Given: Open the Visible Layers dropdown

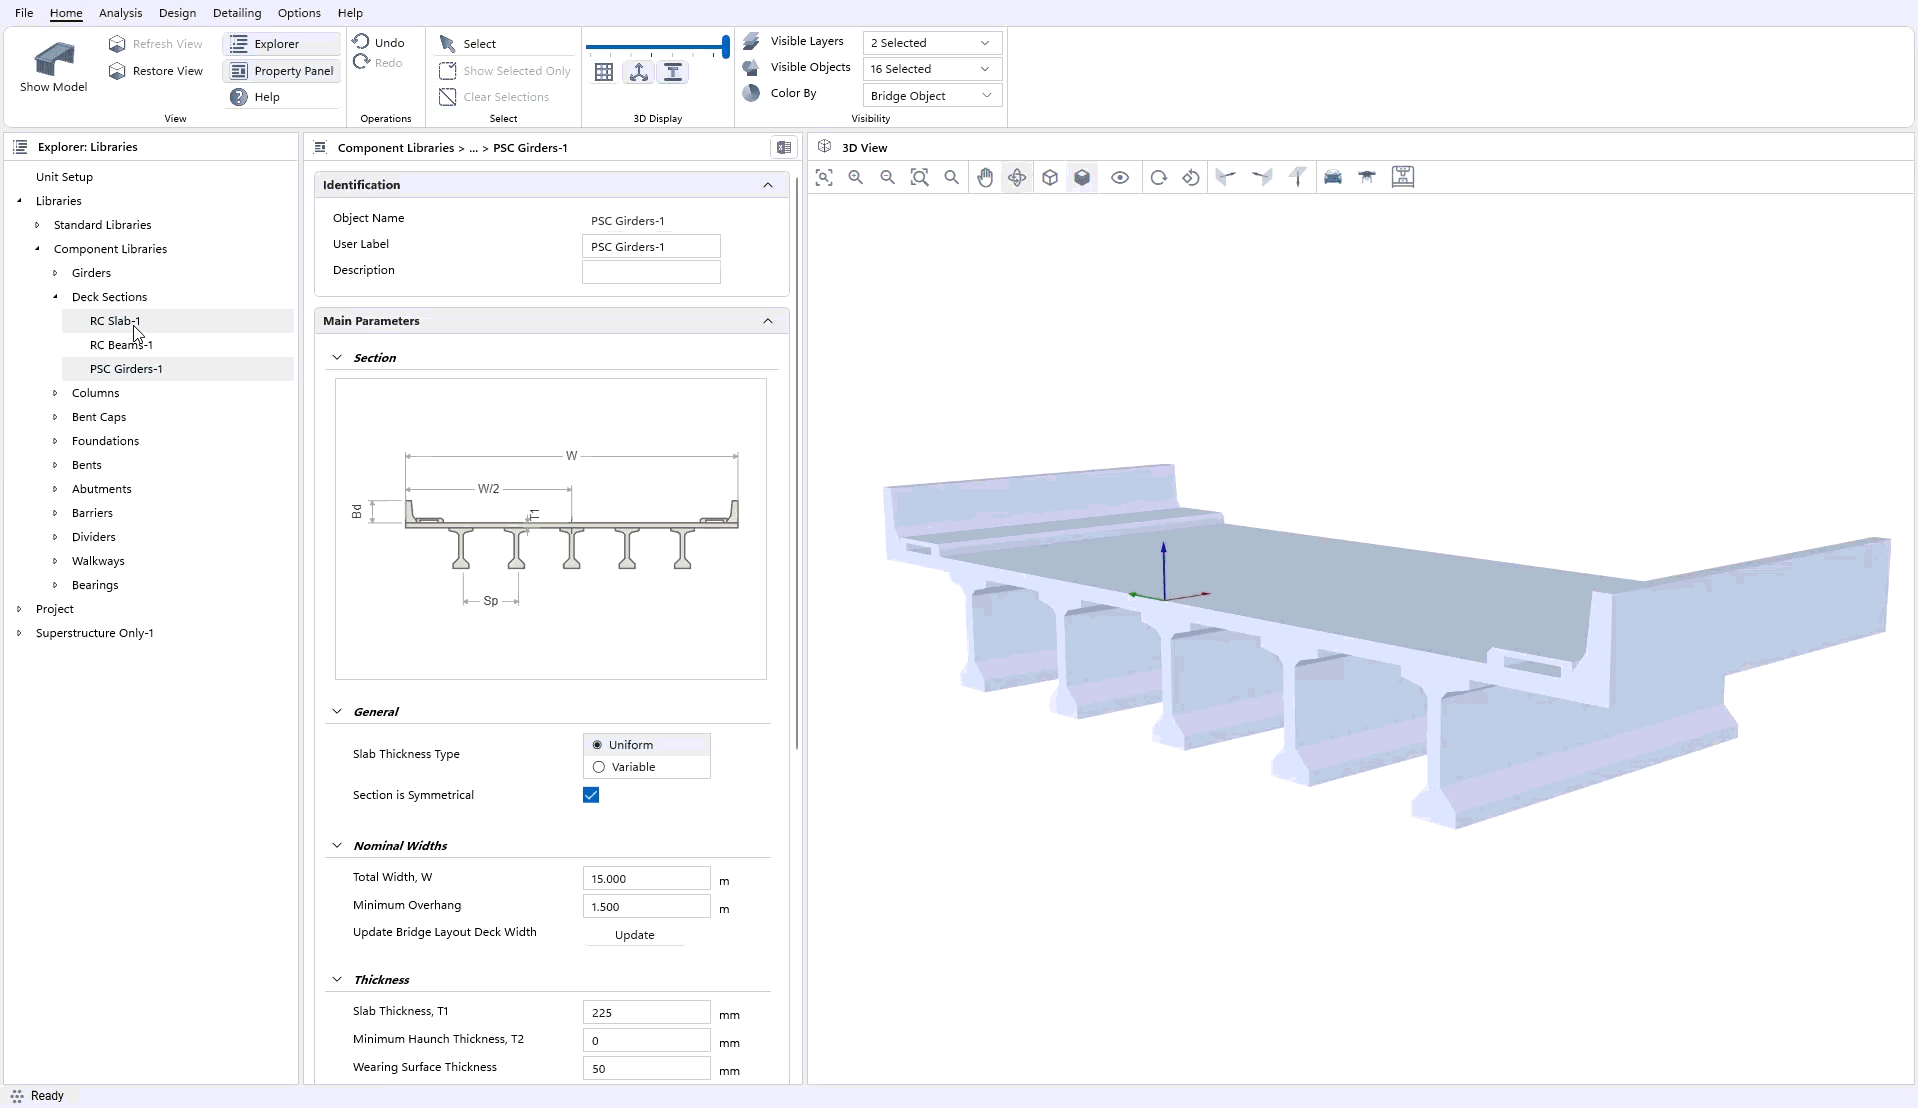Looking at the screenshot, I should (x=931, y=43).
